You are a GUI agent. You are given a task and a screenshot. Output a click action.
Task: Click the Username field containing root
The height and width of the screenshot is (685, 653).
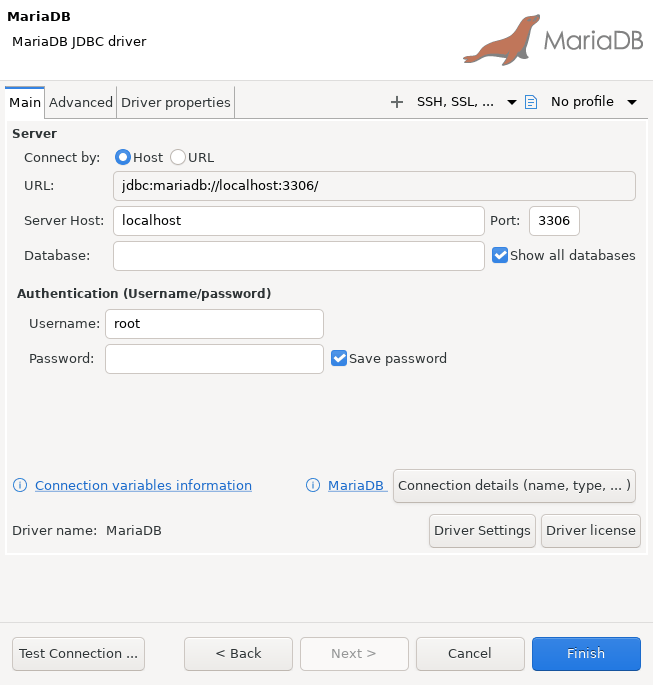(214, 324)
